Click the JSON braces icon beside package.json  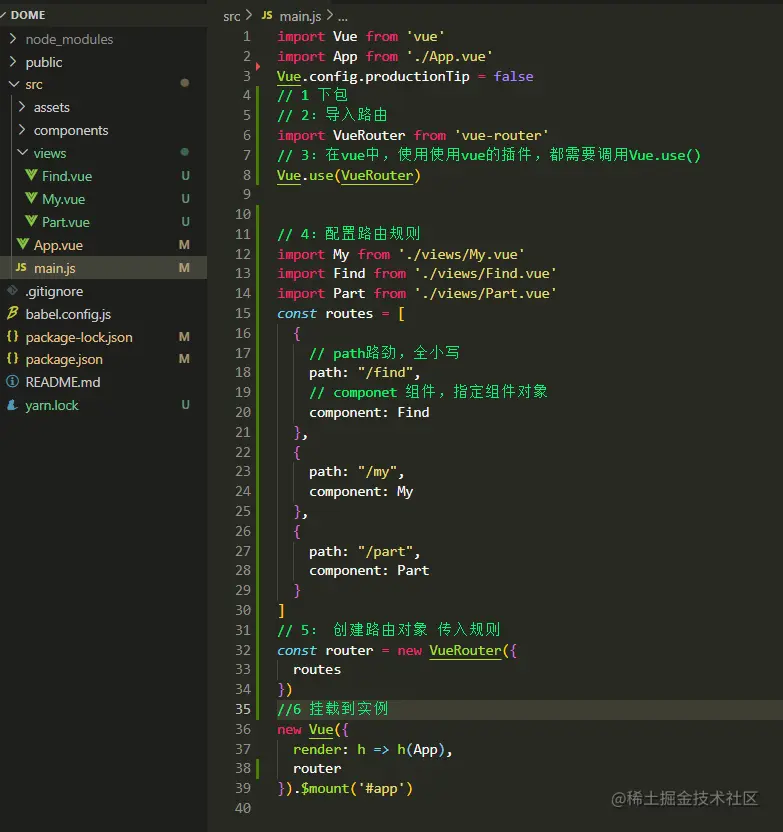click(x=12, y=359)
